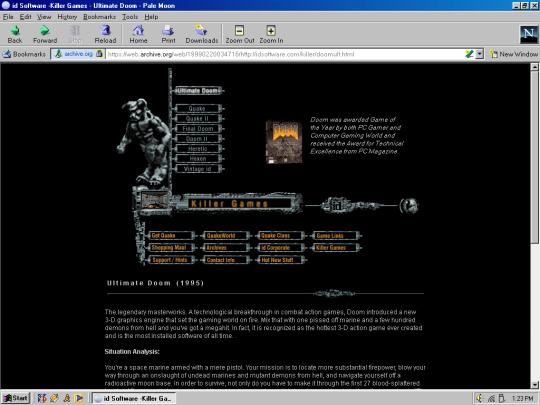Screen dimensions: 540x405
Task: Open the Quake II game page link
Action: pyautogui.click(x=198, y=119)
